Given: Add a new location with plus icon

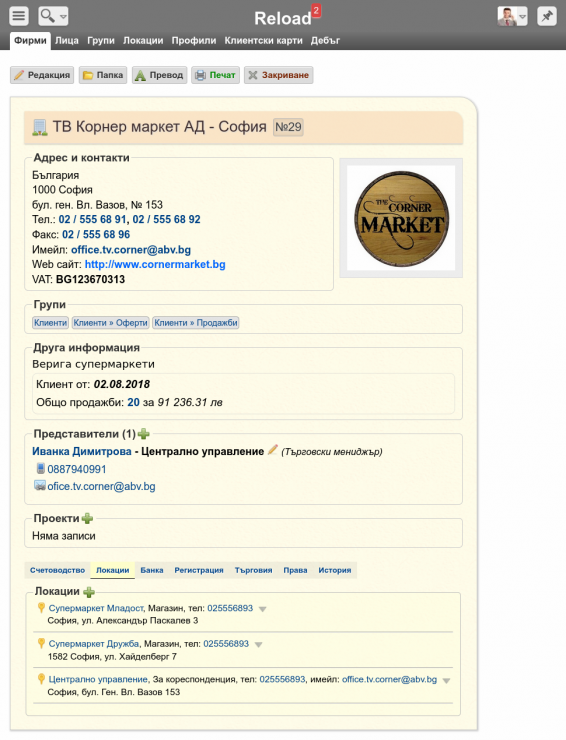Looking at the screenshot, I should coord(89,591).
